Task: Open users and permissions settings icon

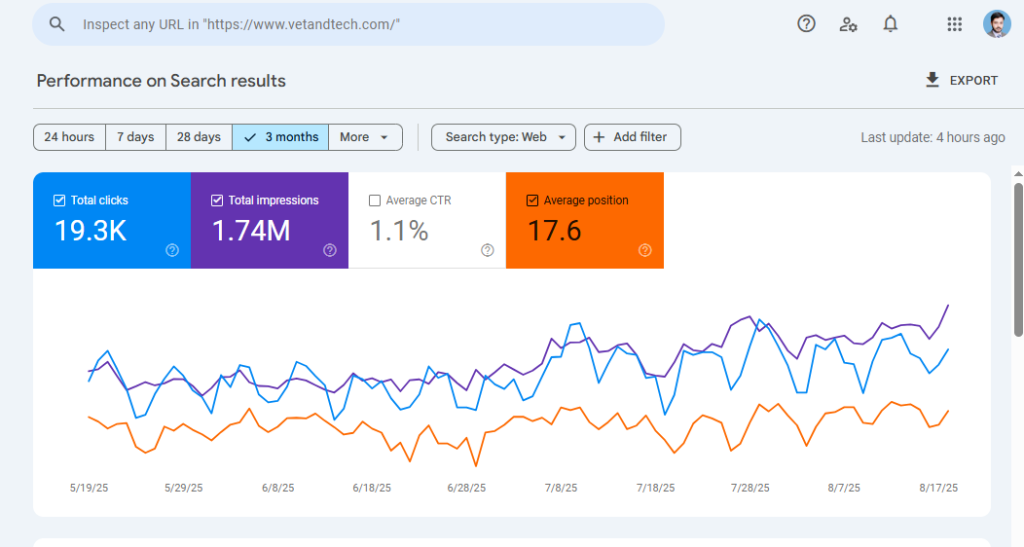Action: pyautogui.click(x=848, y=25)
